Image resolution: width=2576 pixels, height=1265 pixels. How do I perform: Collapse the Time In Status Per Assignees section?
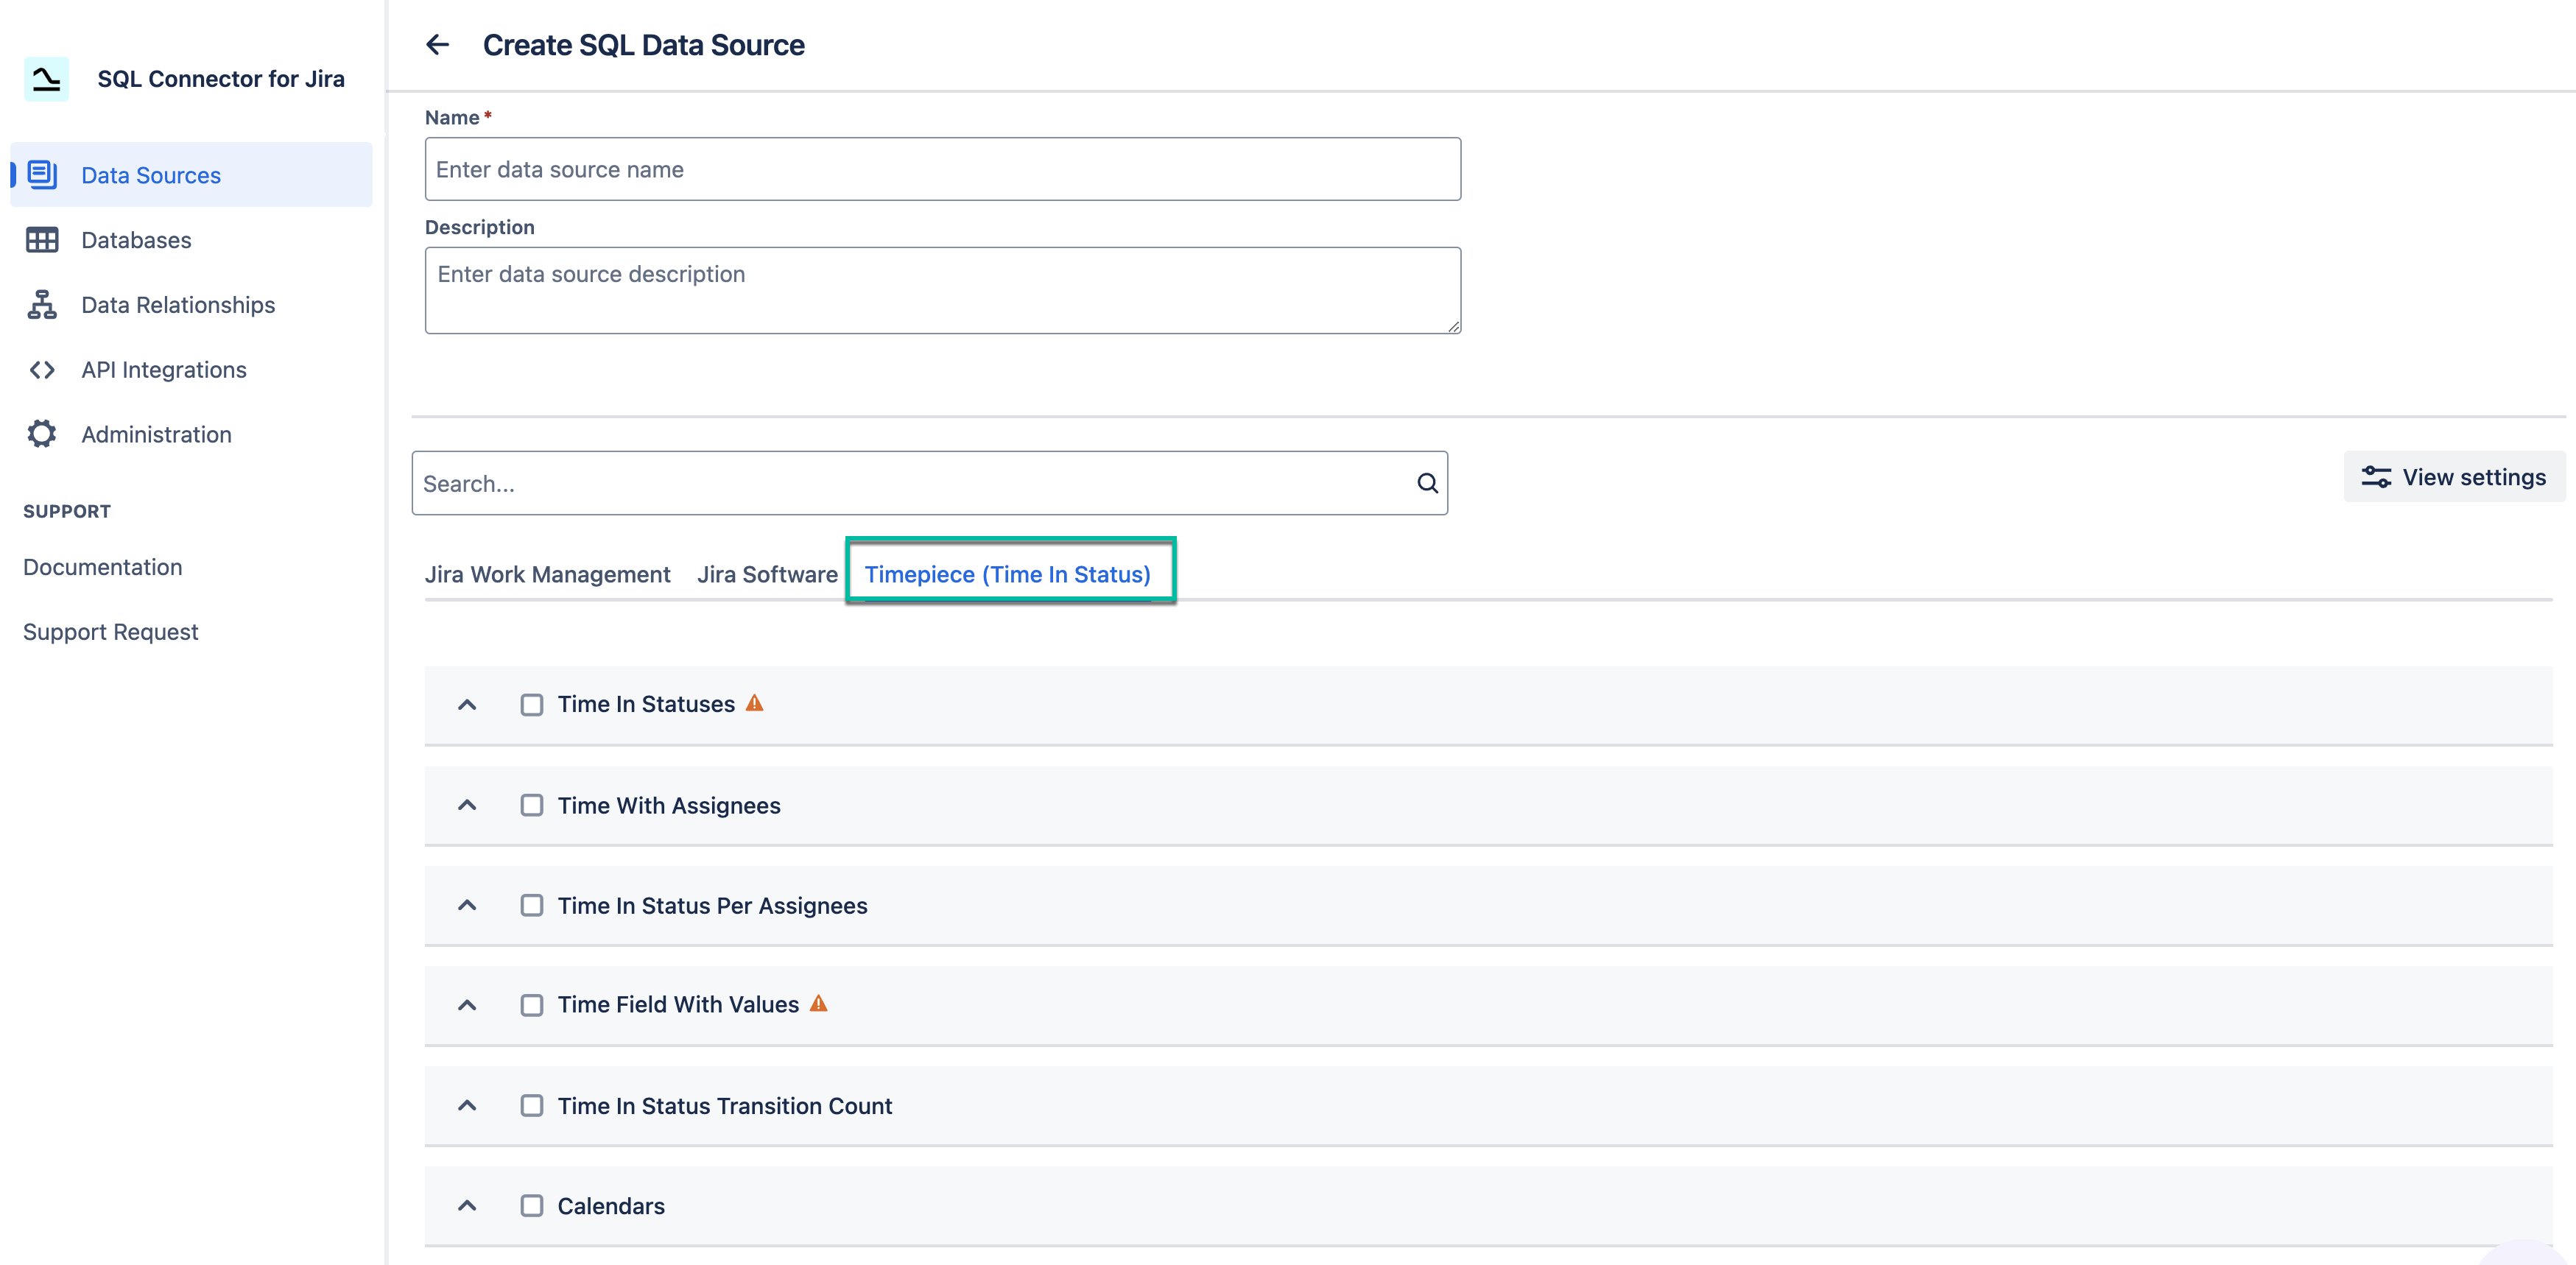(x=467, y=905)
